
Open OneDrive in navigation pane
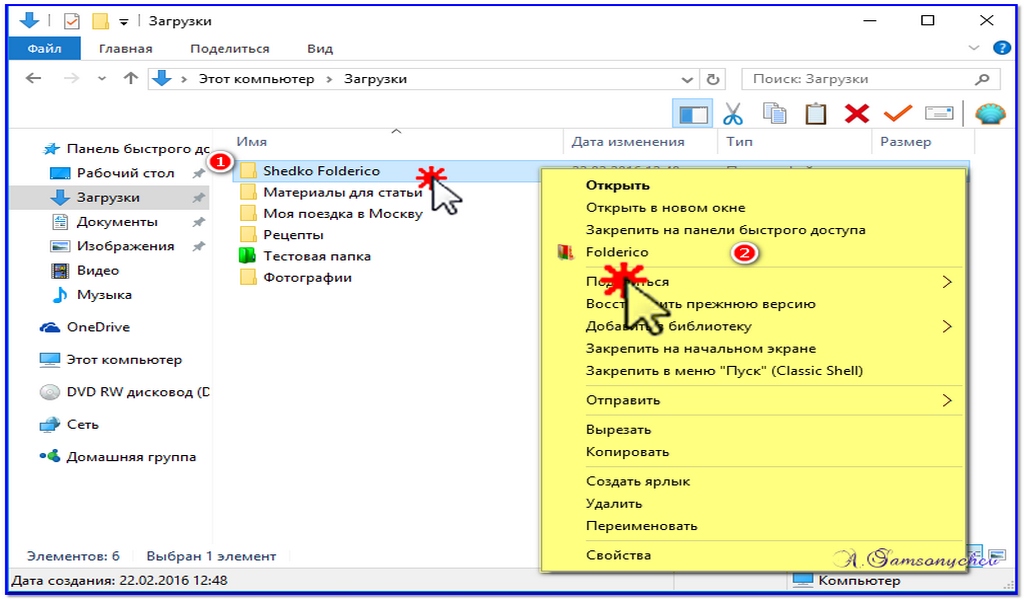point(85,327)
